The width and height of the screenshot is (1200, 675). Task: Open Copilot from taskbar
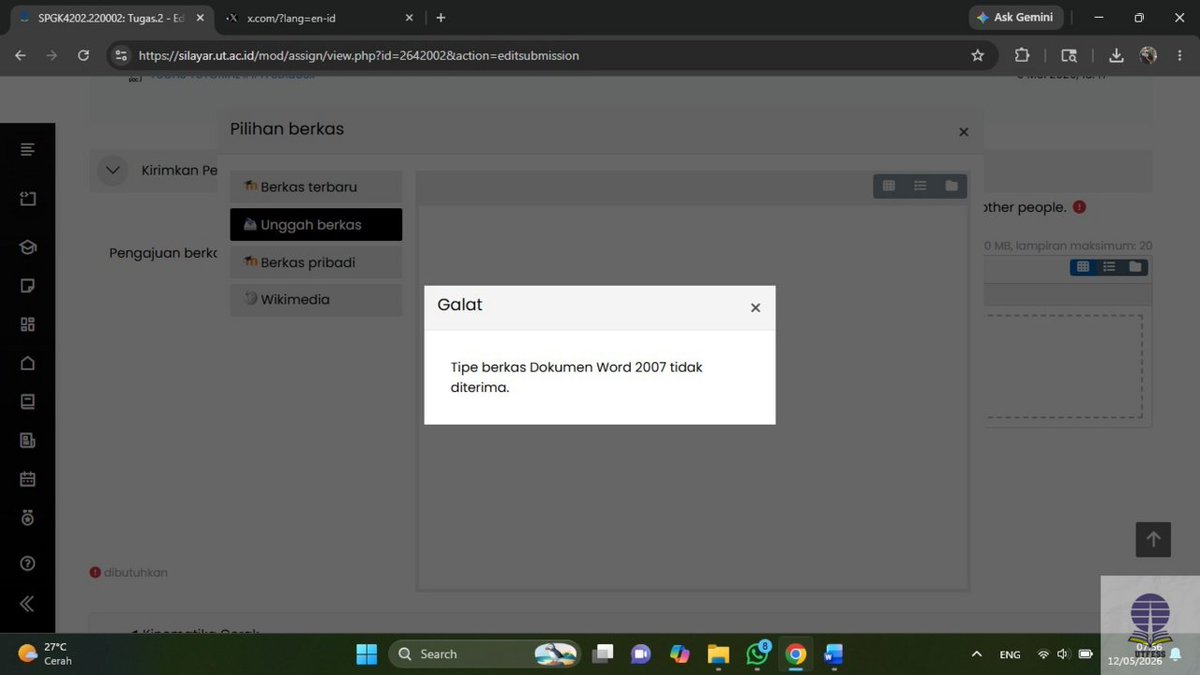680,654
